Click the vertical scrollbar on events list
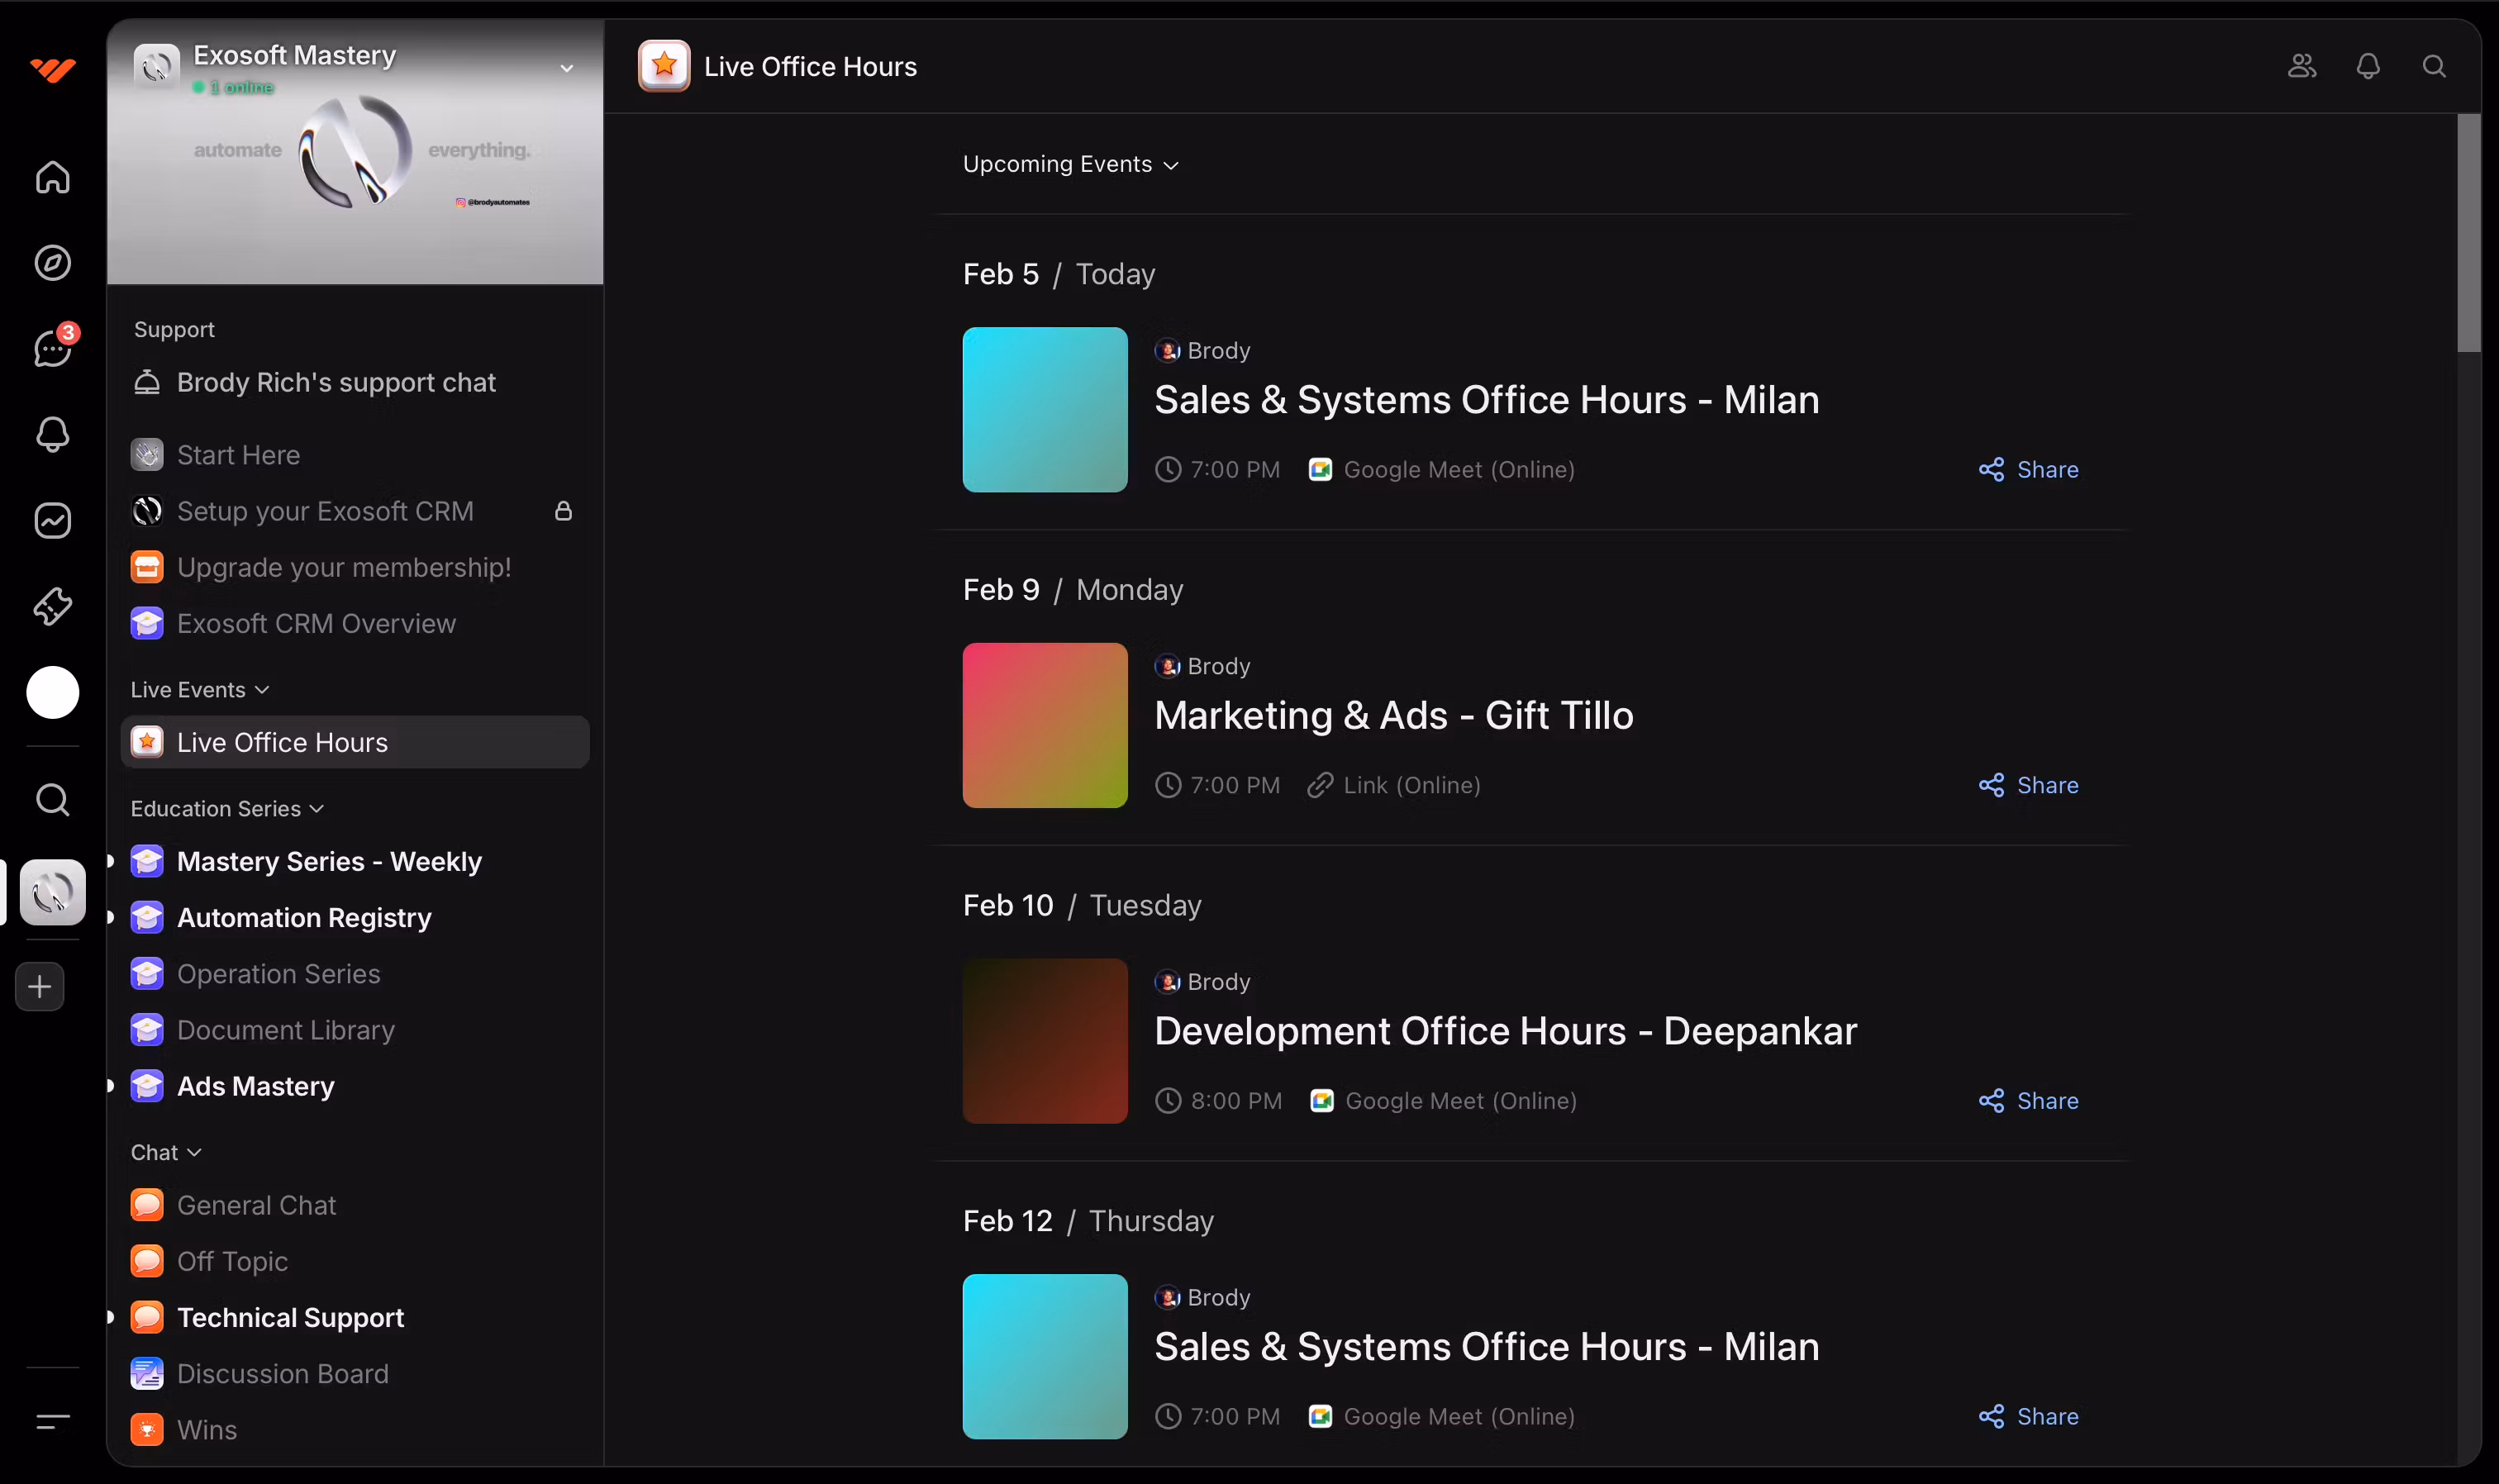The width and height of the screenshot is (2499, 1484). [x=2468, y=233]
